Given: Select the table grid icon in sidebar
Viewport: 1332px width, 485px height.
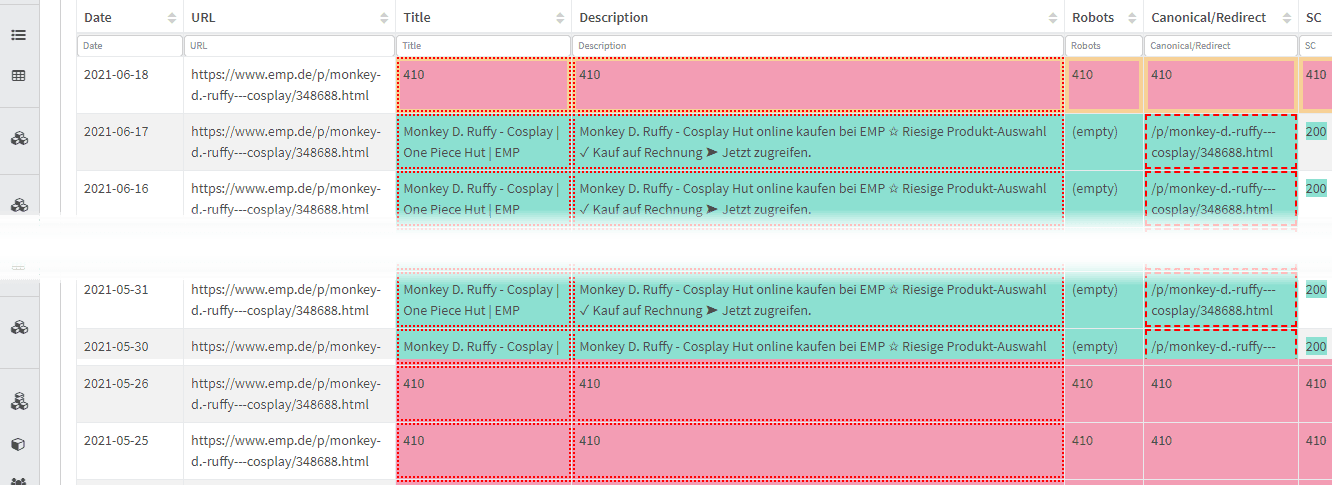Looking at the screenshot, I should (x=18, y=75).
